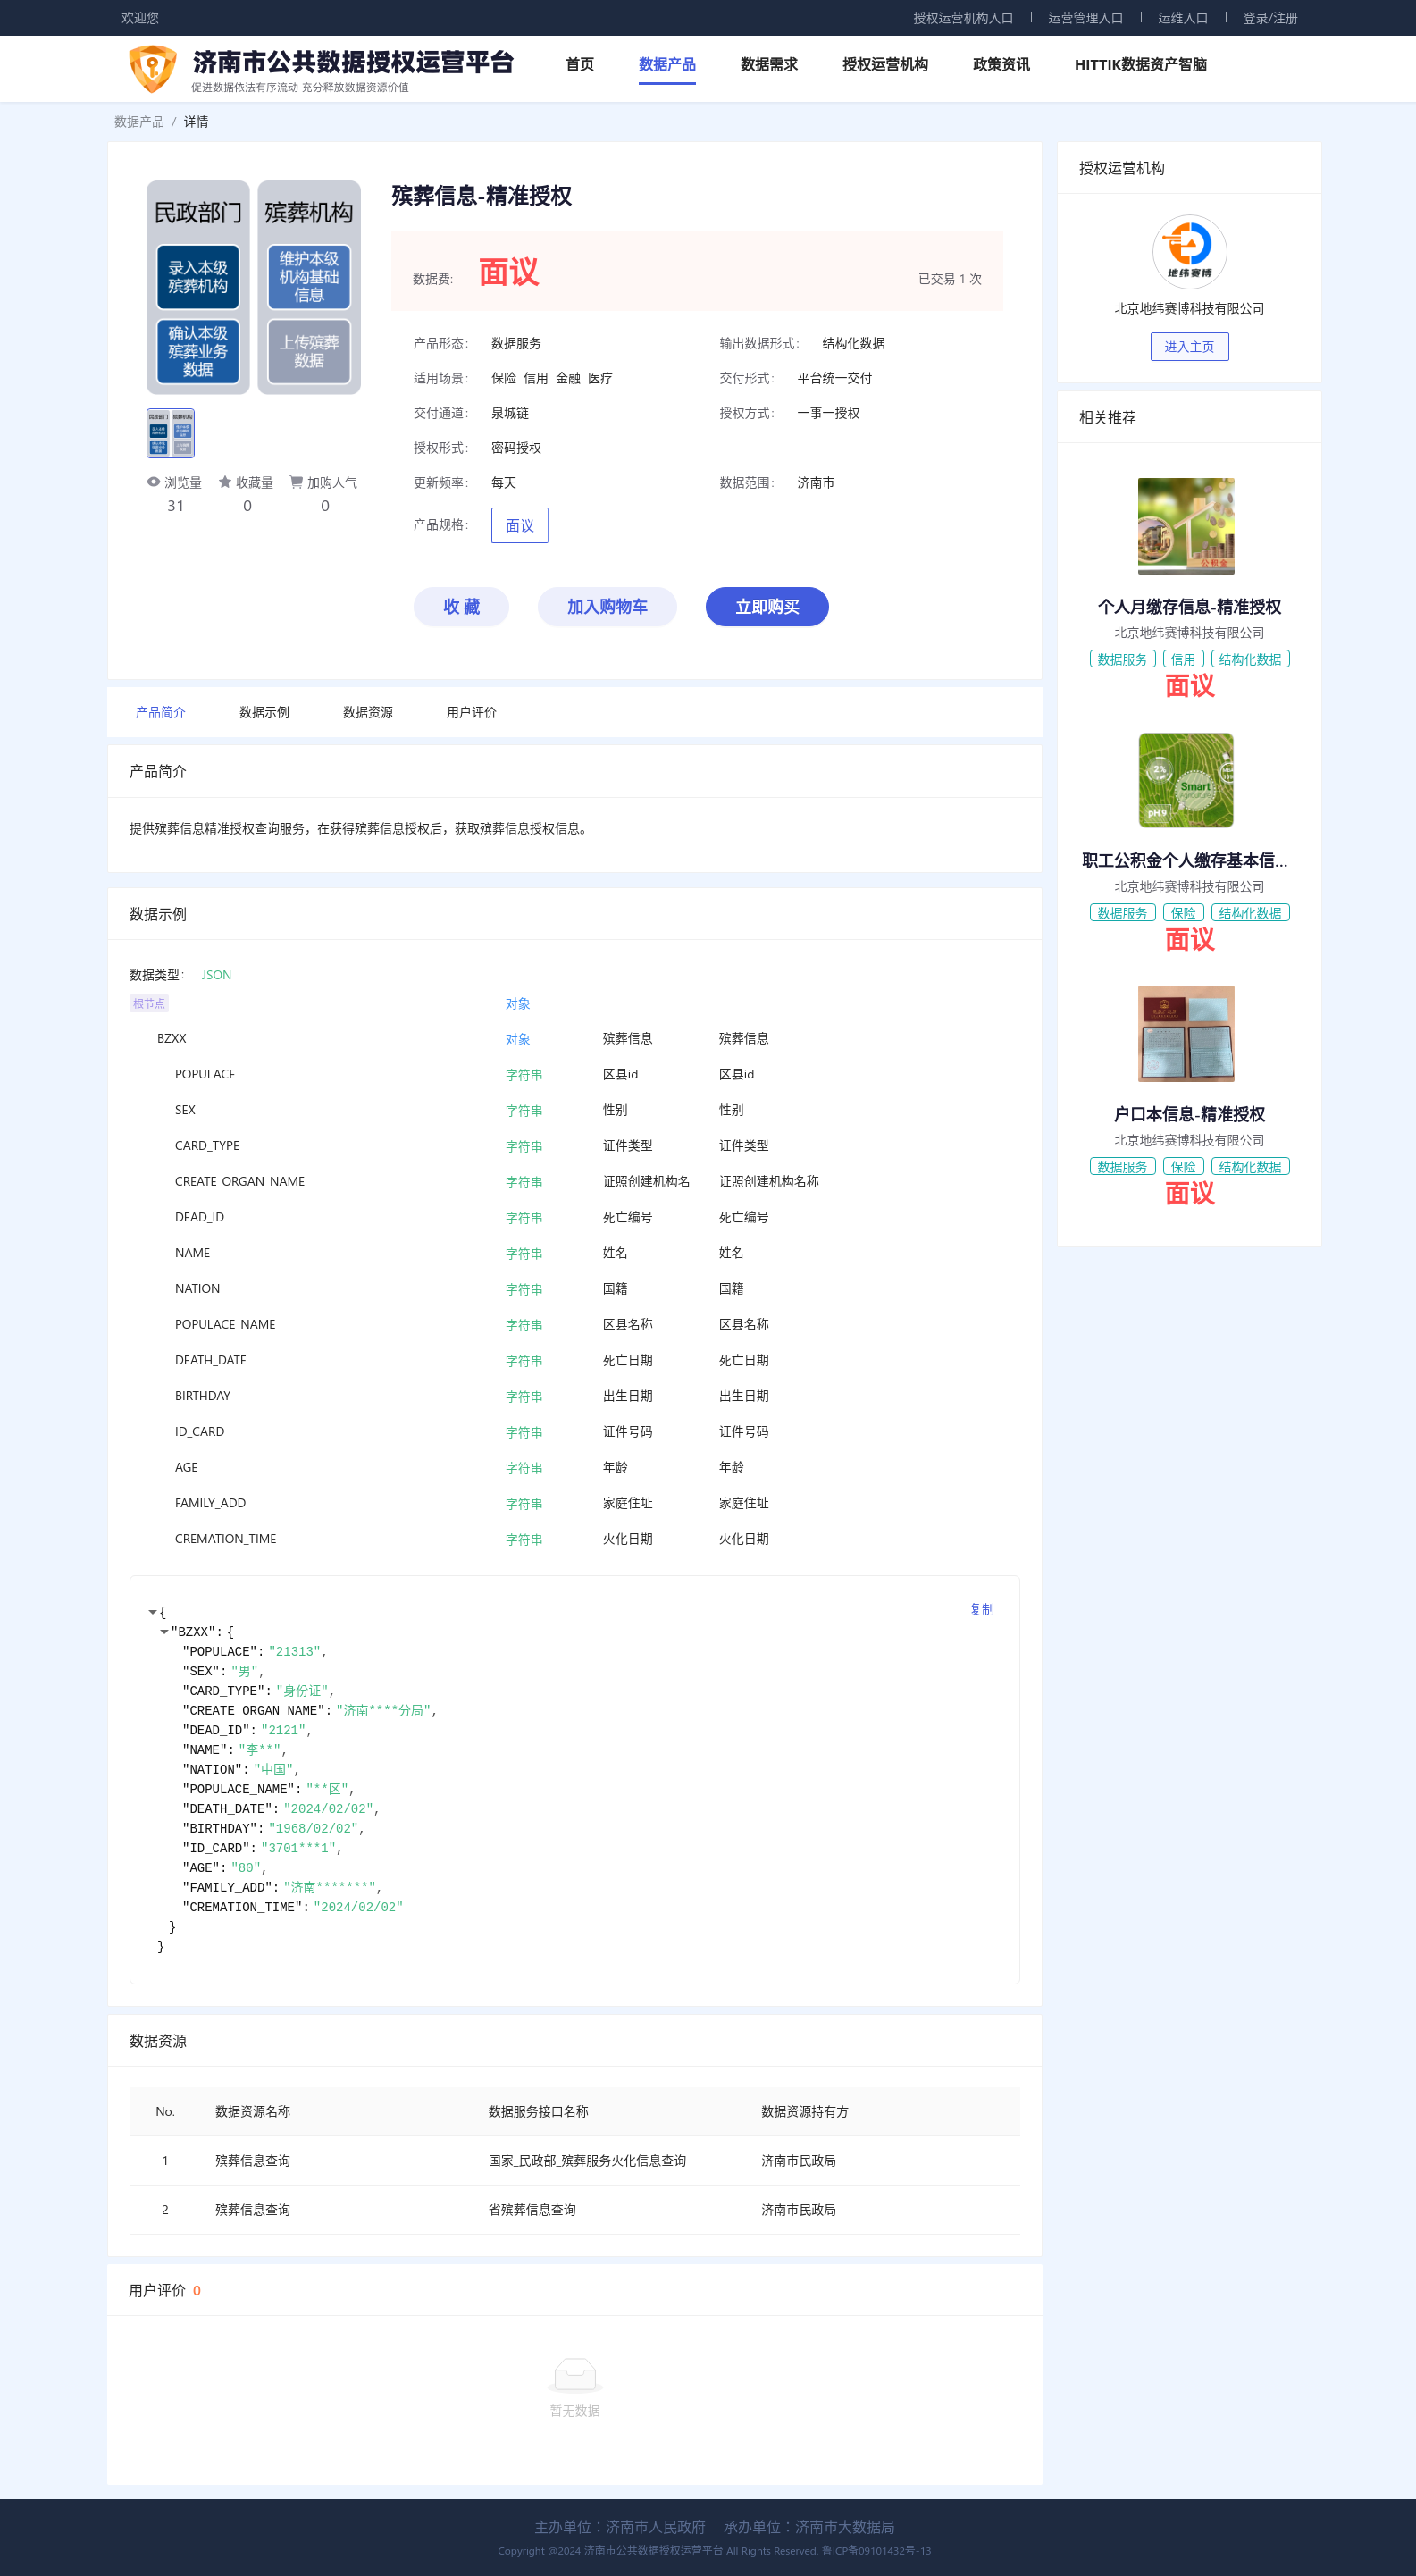Open the 运维入口 link
Viewport: 1416px width, 2576px height.
tap(1183, 18)
